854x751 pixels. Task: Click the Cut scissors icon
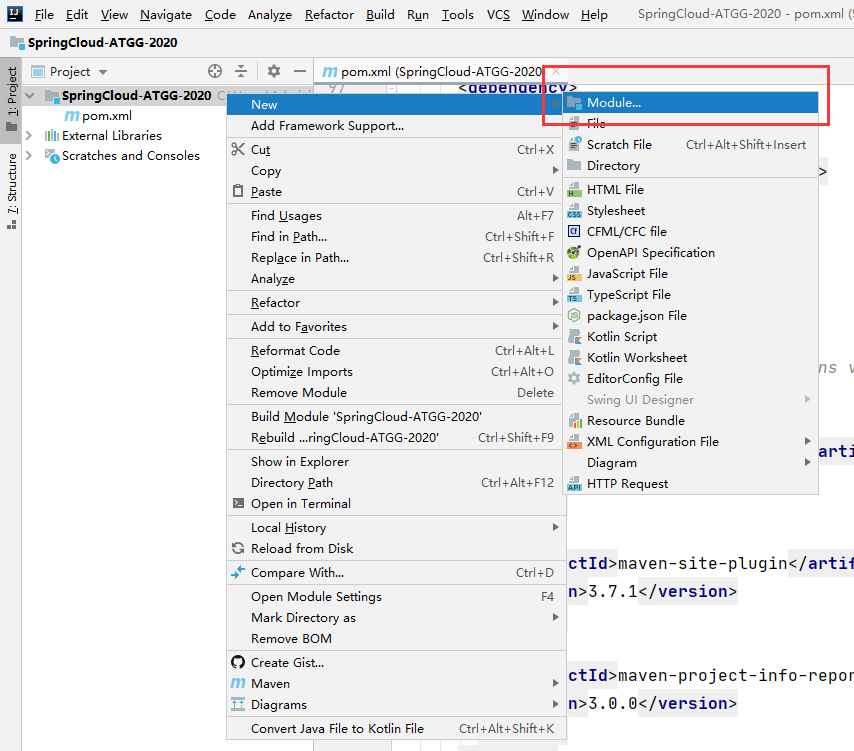(x=238, y=149)
